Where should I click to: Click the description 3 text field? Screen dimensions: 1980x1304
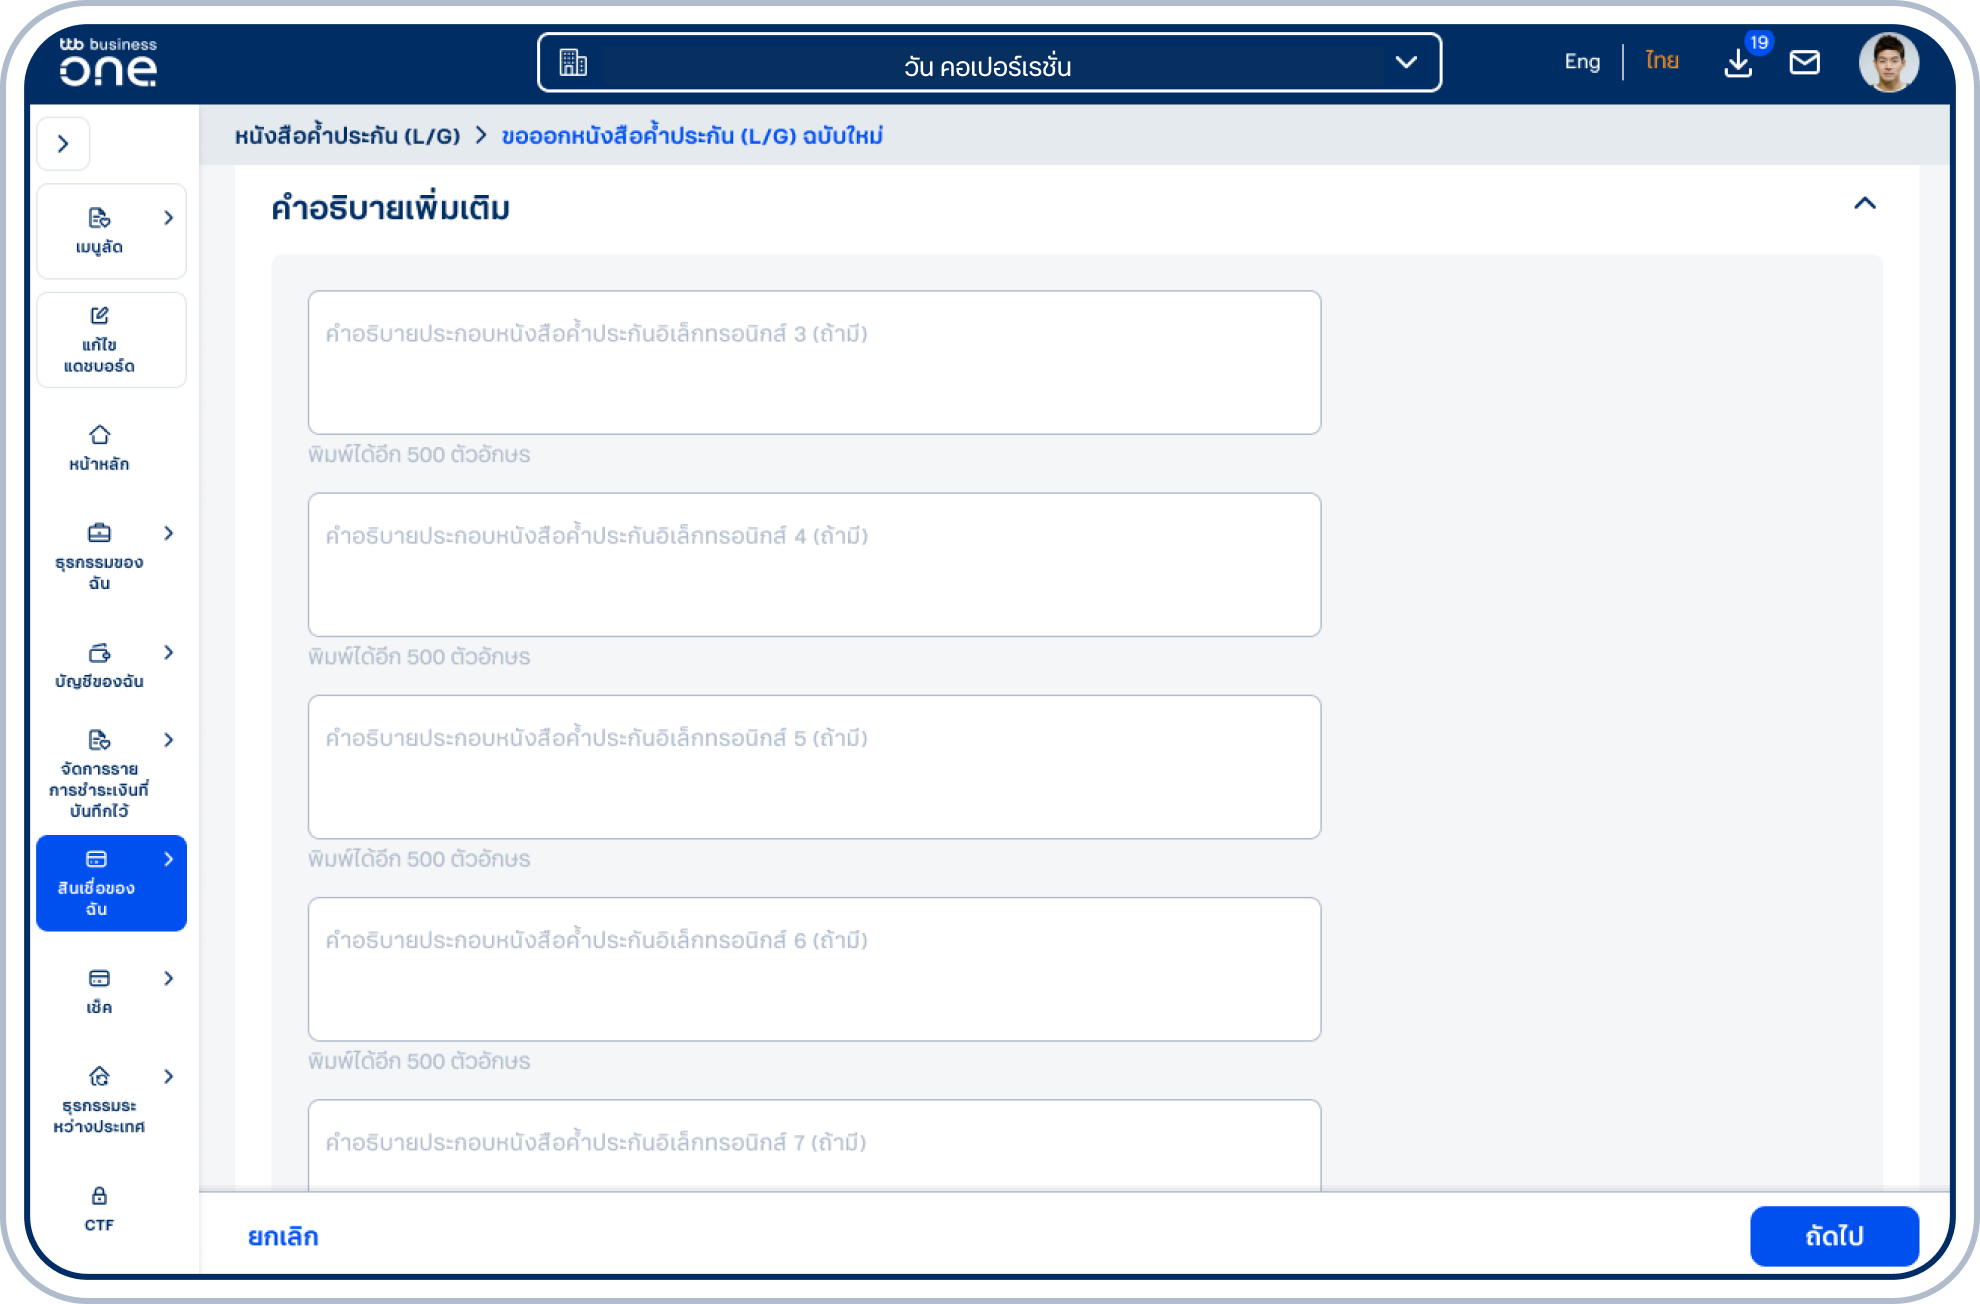813,363
